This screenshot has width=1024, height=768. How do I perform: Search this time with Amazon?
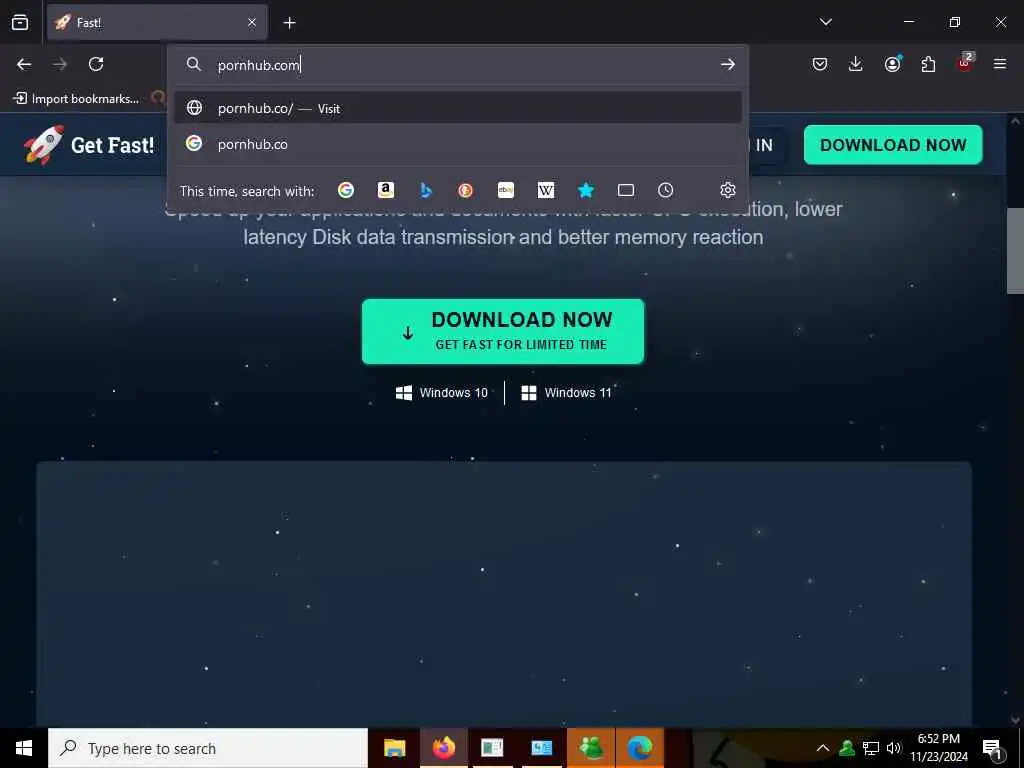(386, 190)
